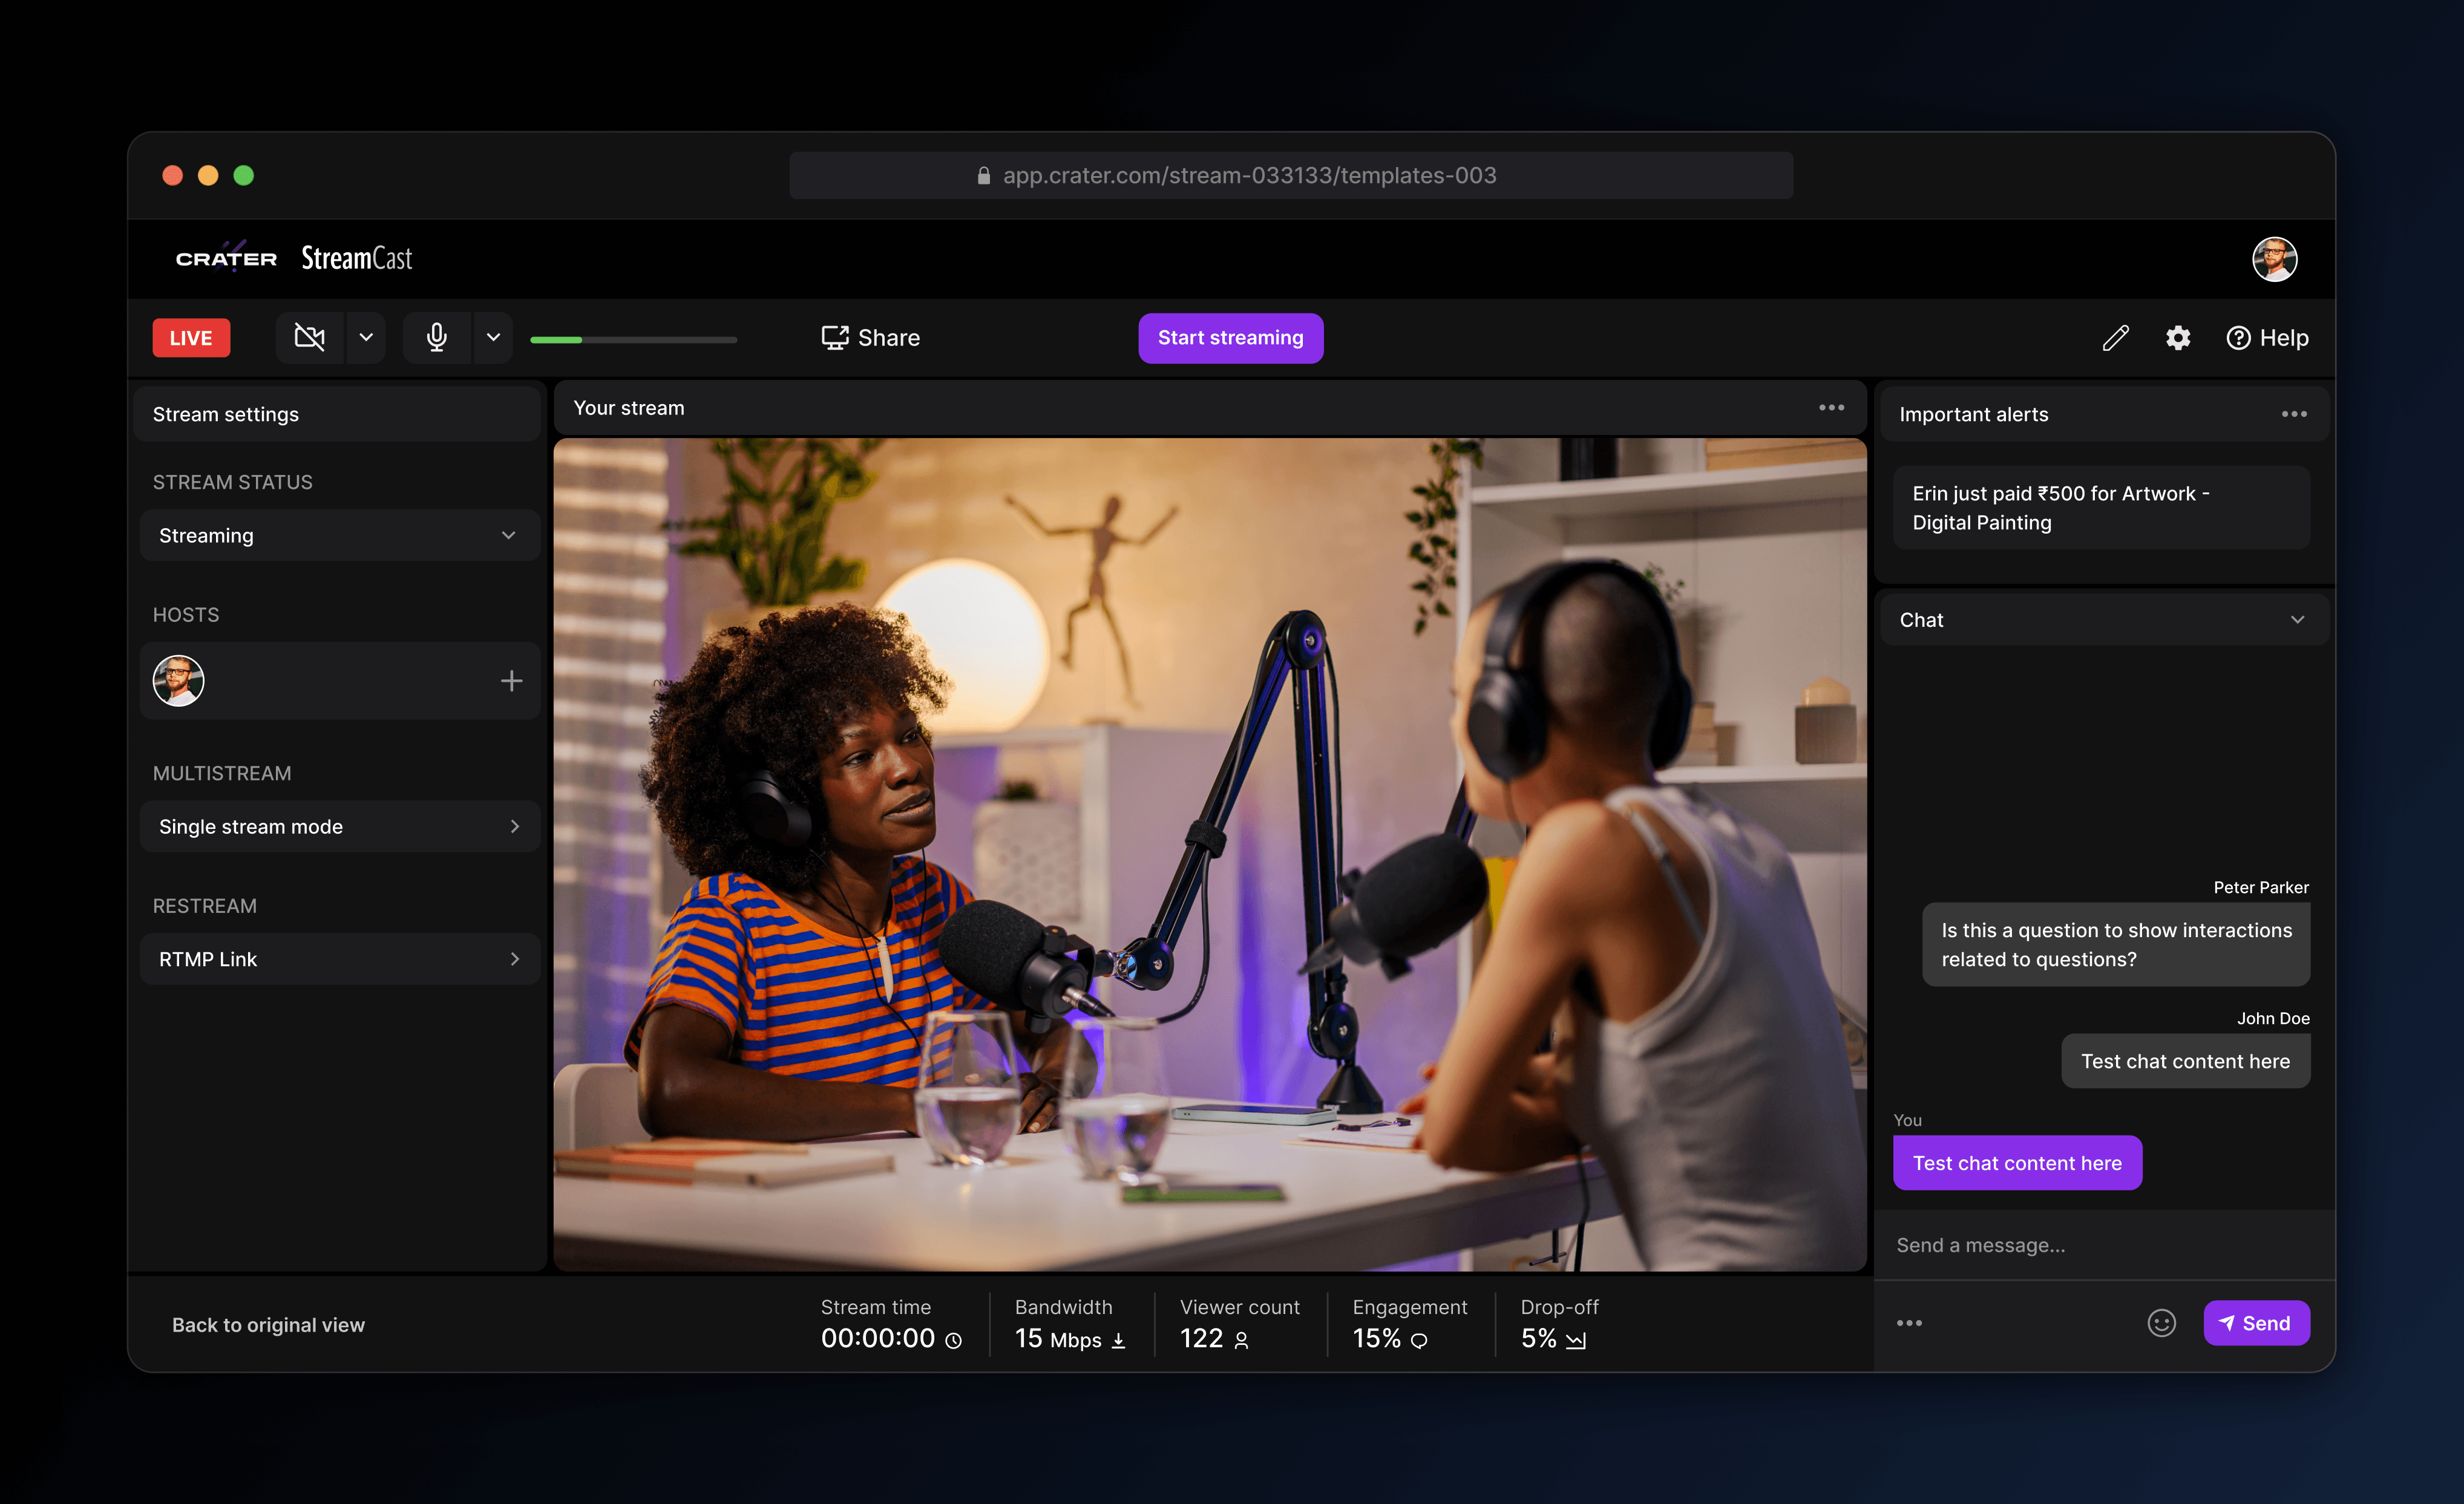2464x1504 pixels.
Task: Mute the microphone
Action: pos(436,338)
